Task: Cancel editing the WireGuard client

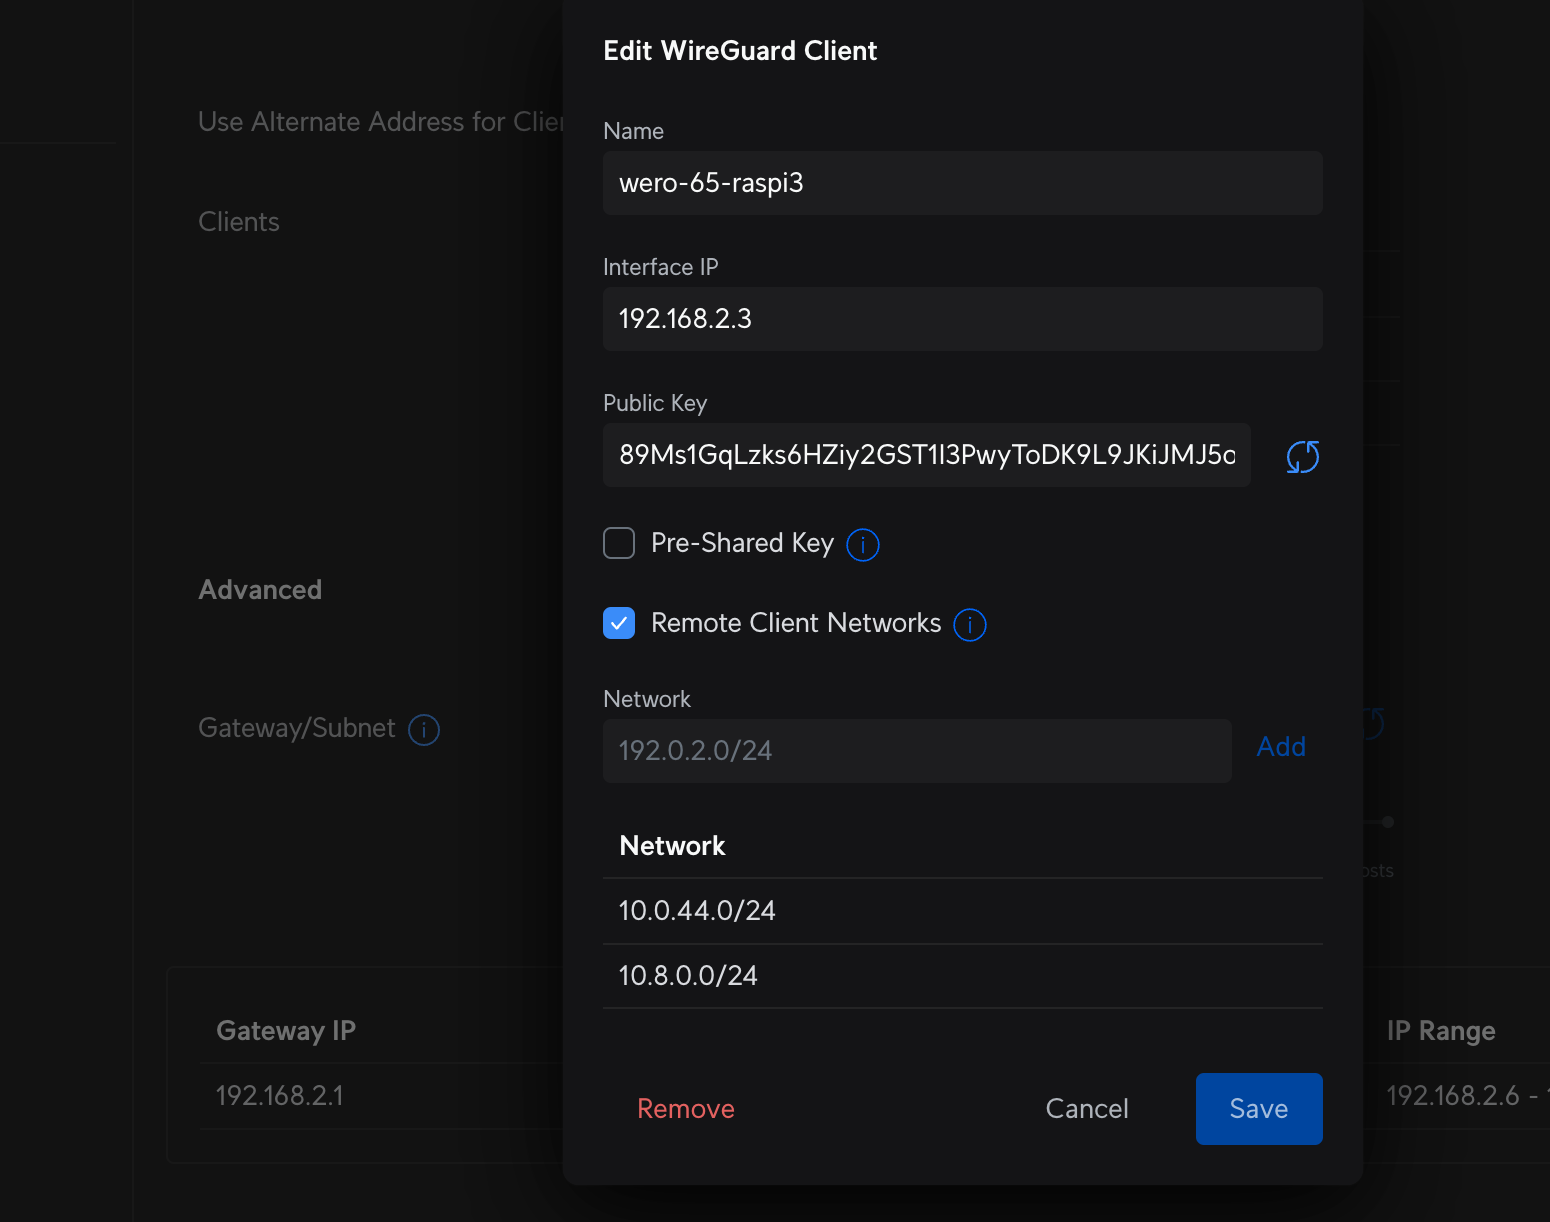Action: click(x=1086, y=1109)
